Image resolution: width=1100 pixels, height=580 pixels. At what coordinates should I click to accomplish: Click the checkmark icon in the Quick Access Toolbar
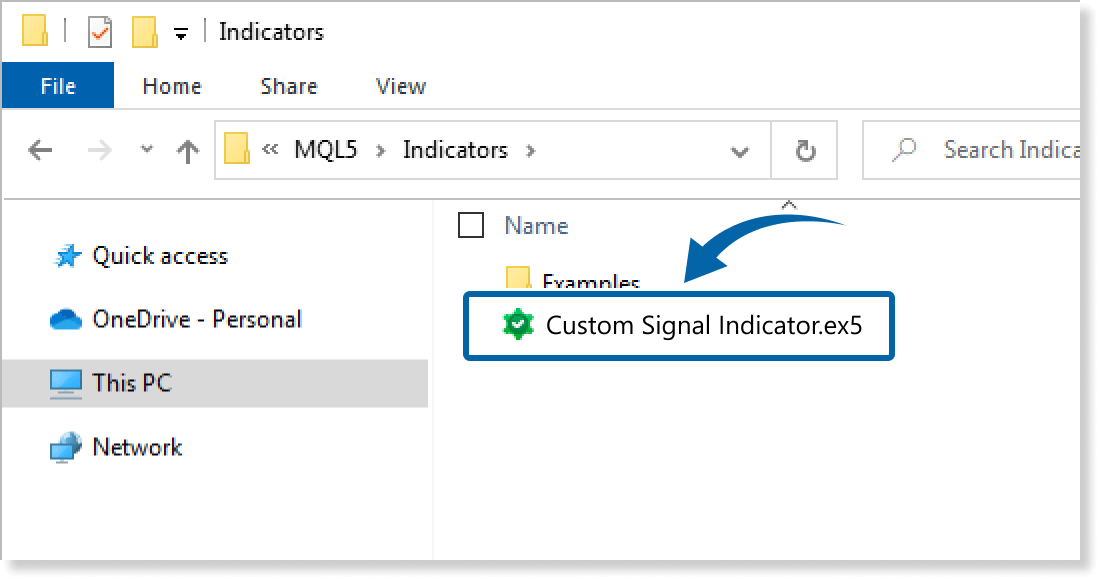pos(100,31)
